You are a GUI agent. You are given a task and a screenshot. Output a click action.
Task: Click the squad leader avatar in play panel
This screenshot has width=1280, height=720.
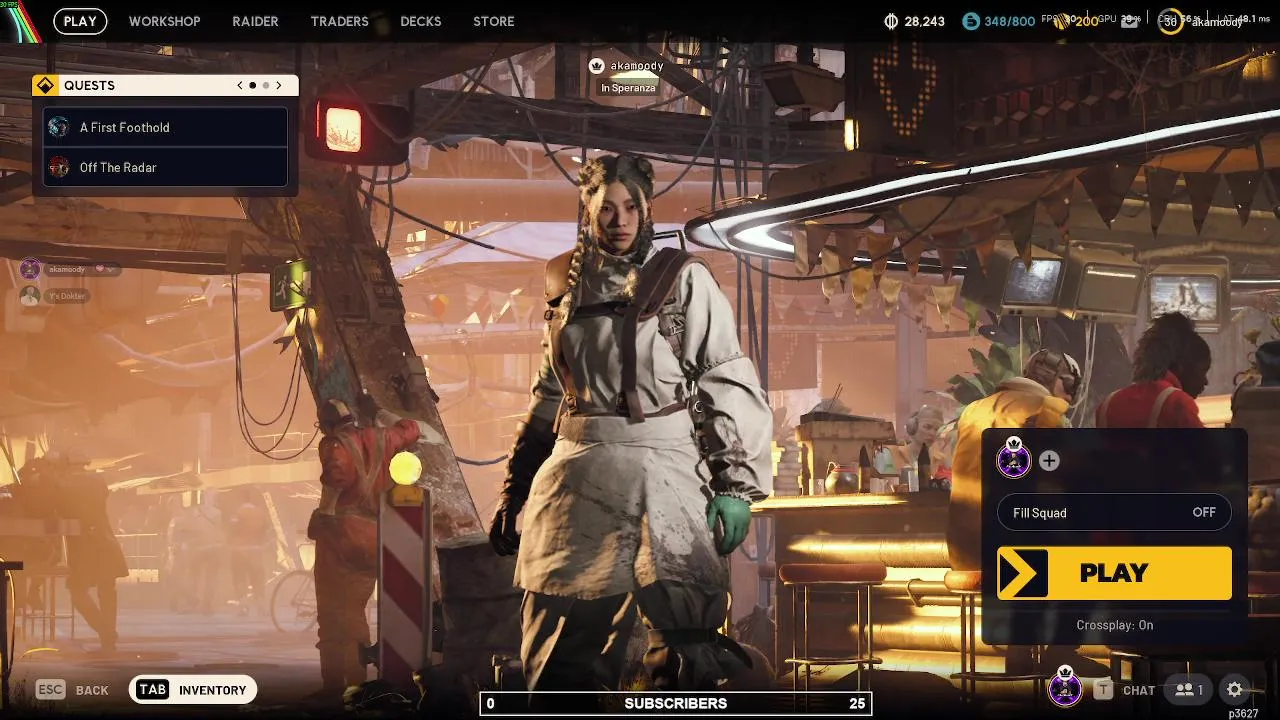click(x=1014, y=459)
